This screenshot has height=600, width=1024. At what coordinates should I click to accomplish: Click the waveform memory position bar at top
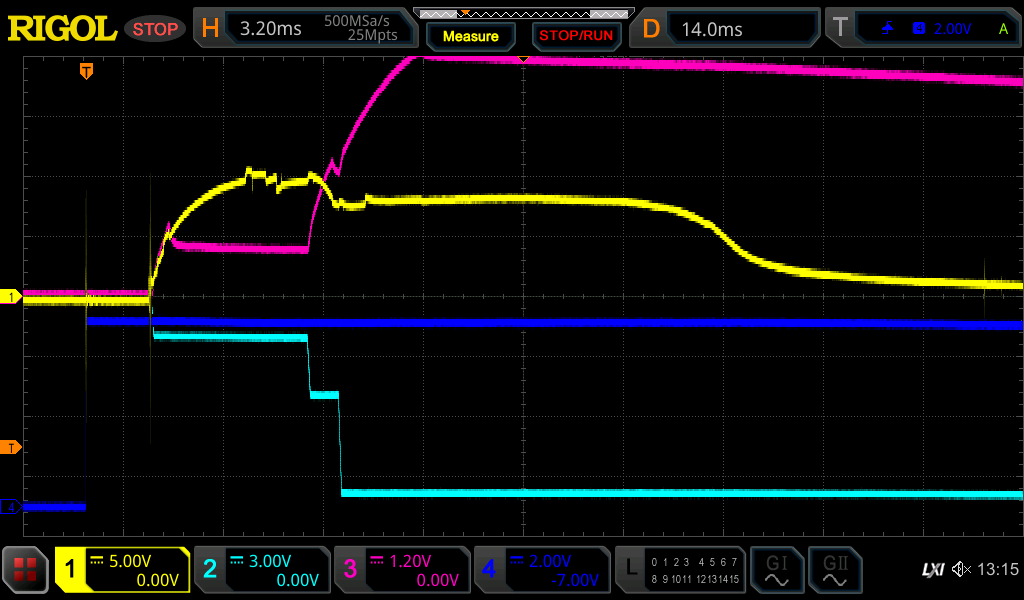(523, 13)
